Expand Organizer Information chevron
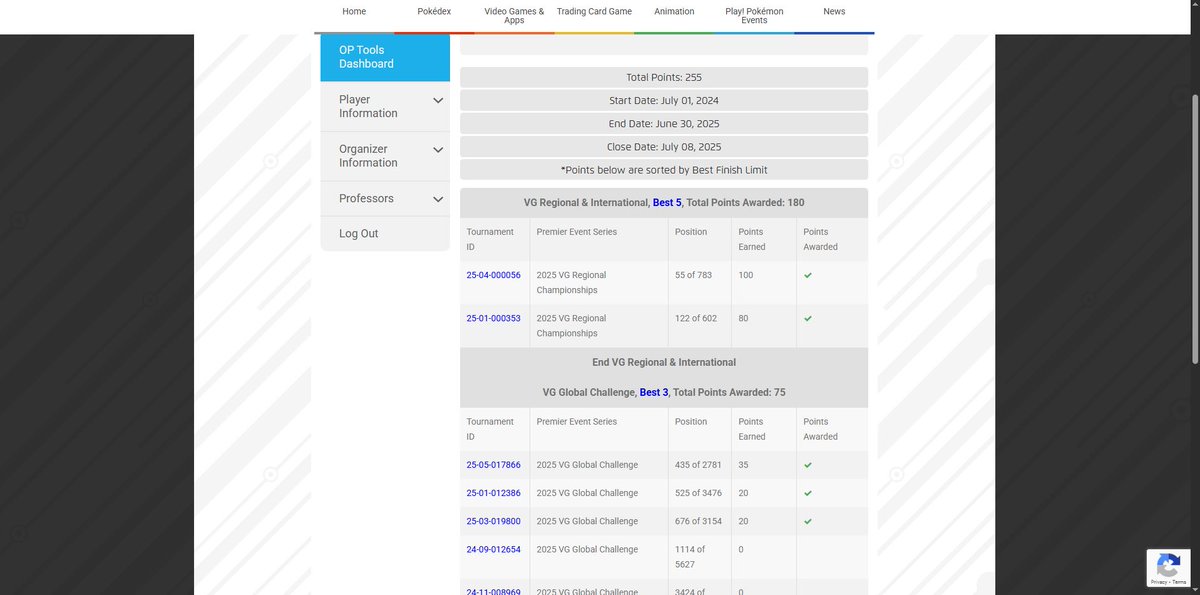Viewport: 1200px width, 595px height. coord(438,150)
